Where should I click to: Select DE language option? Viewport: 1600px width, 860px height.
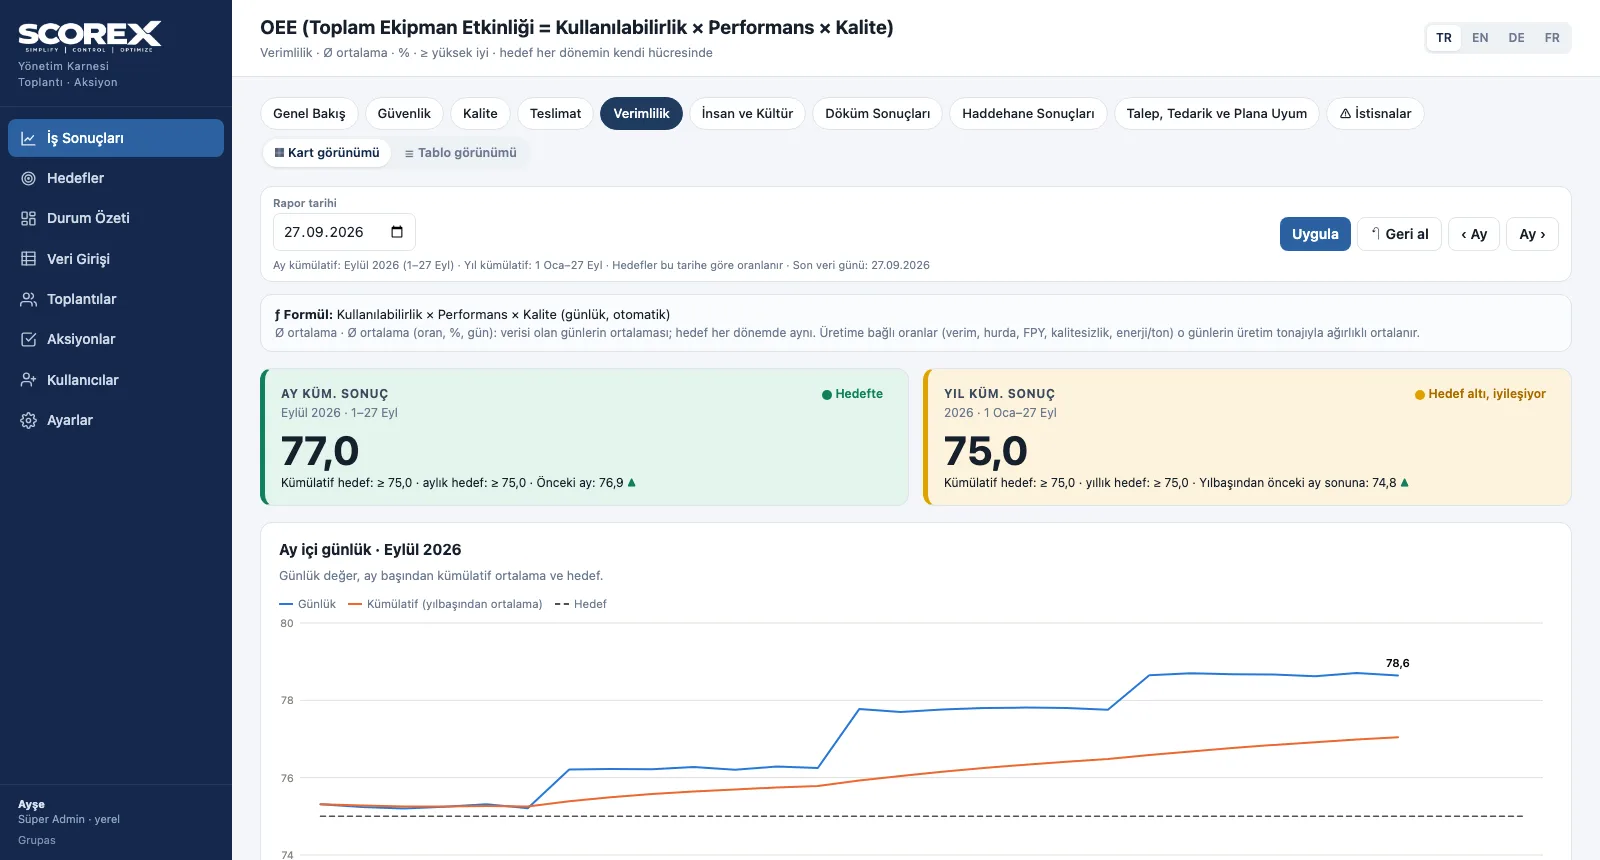tap(1516, 38)
